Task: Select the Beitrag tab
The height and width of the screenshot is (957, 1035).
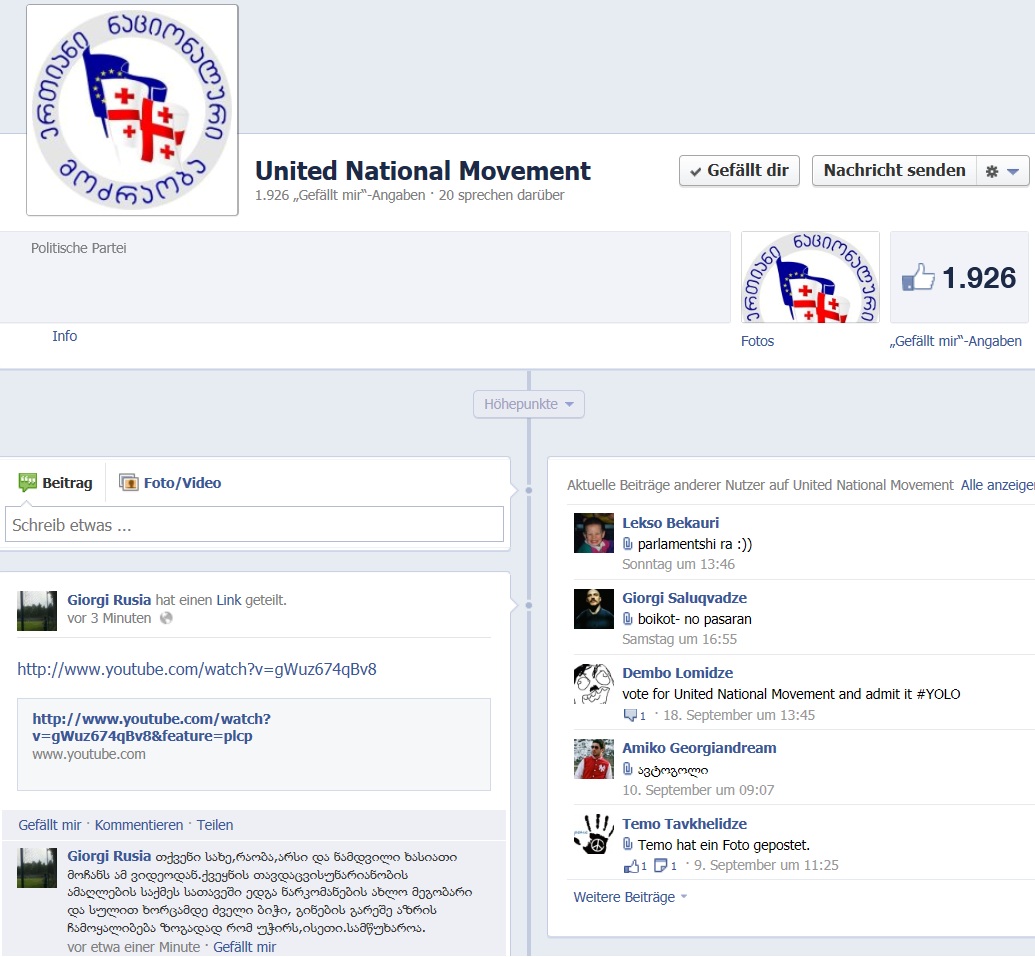Action: (x=55, y=483)
